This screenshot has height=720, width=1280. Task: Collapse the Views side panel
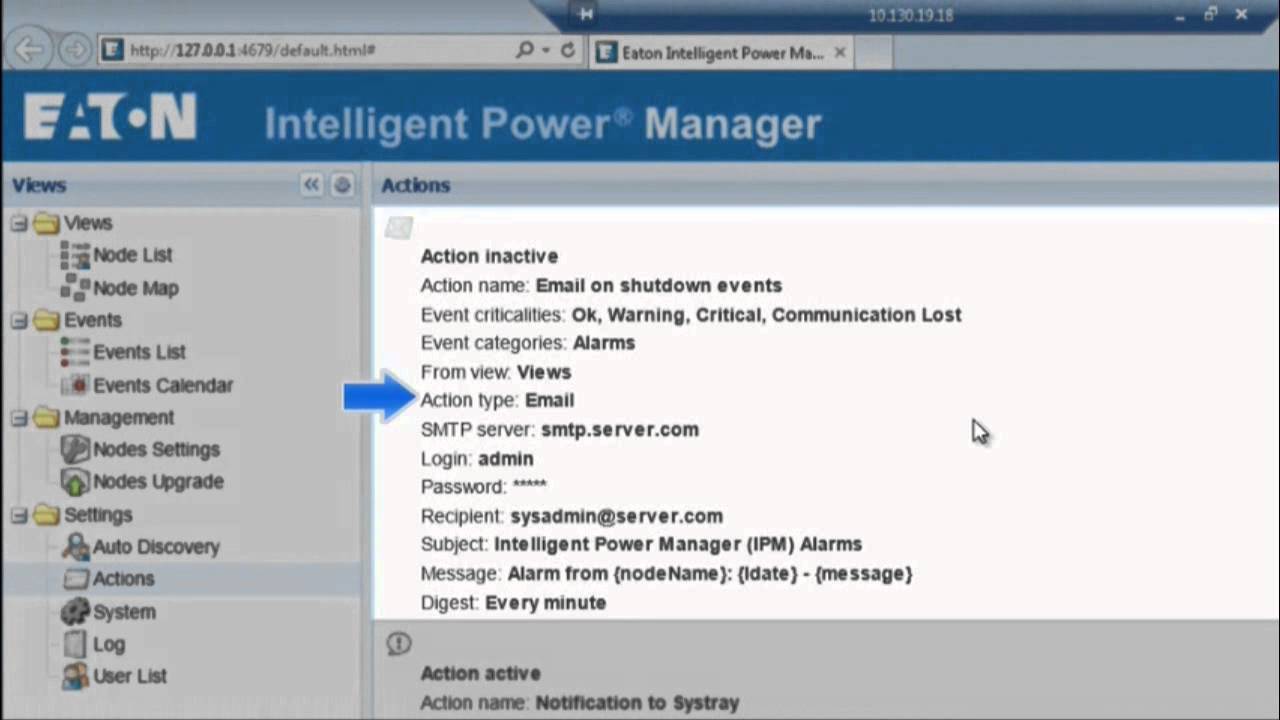tap(312, 185)
